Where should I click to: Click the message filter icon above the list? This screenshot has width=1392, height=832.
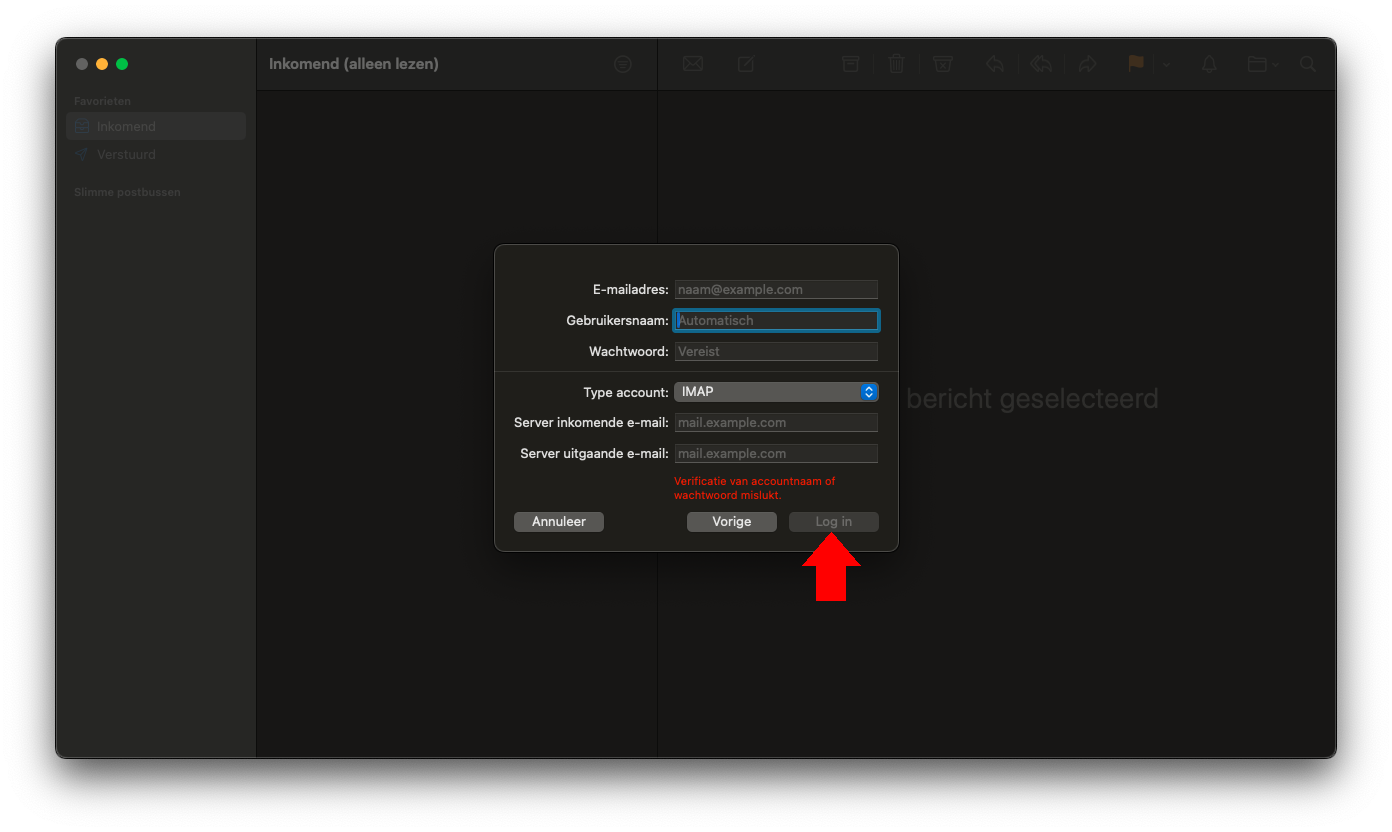click(622, 63)
